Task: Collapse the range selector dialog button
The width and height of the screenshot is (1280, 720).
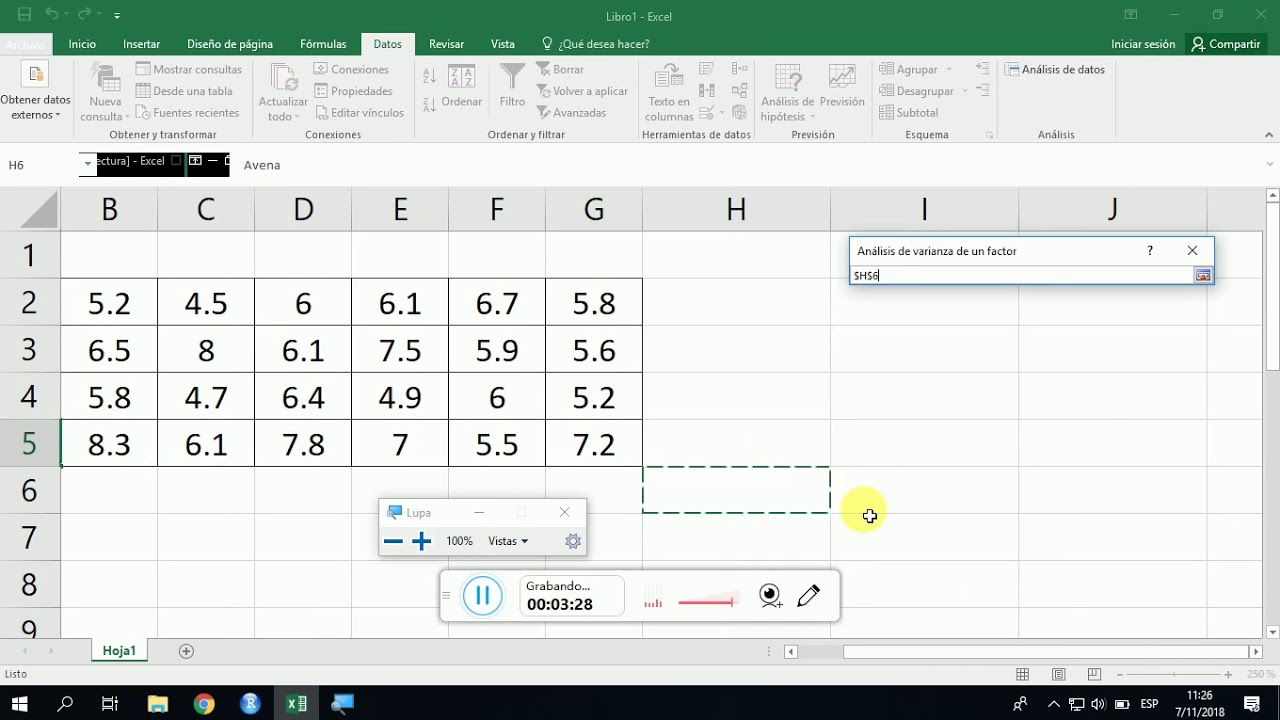Action: pos(1203,275)
